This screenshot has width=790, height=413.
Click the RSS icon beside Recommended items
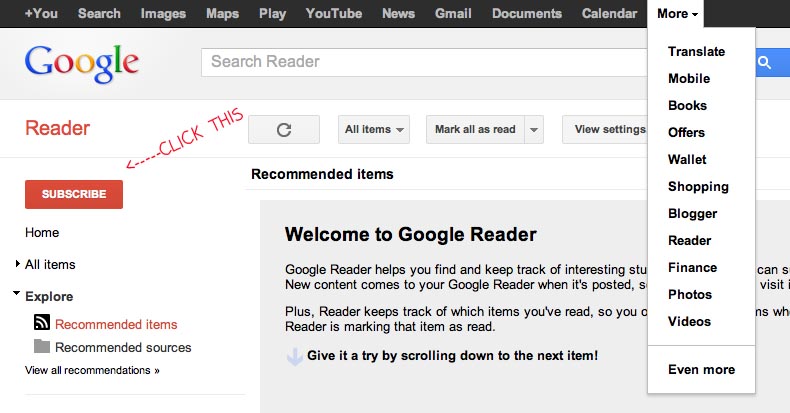(42, 323)
